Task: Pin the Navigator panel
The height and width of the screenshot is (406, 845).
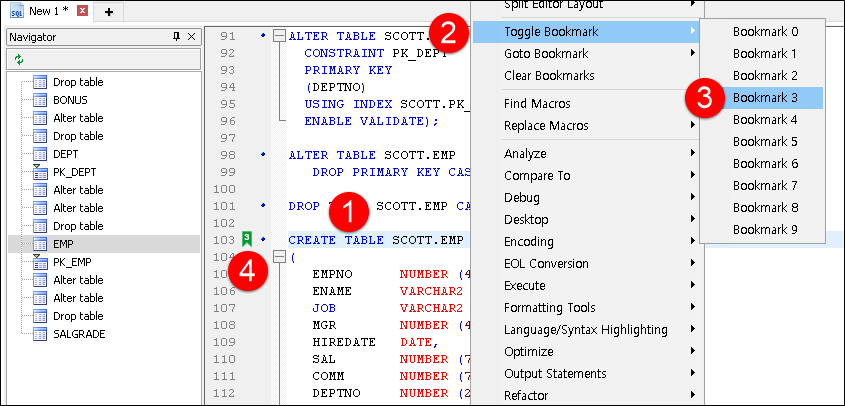Action: [x=177, y=37]
